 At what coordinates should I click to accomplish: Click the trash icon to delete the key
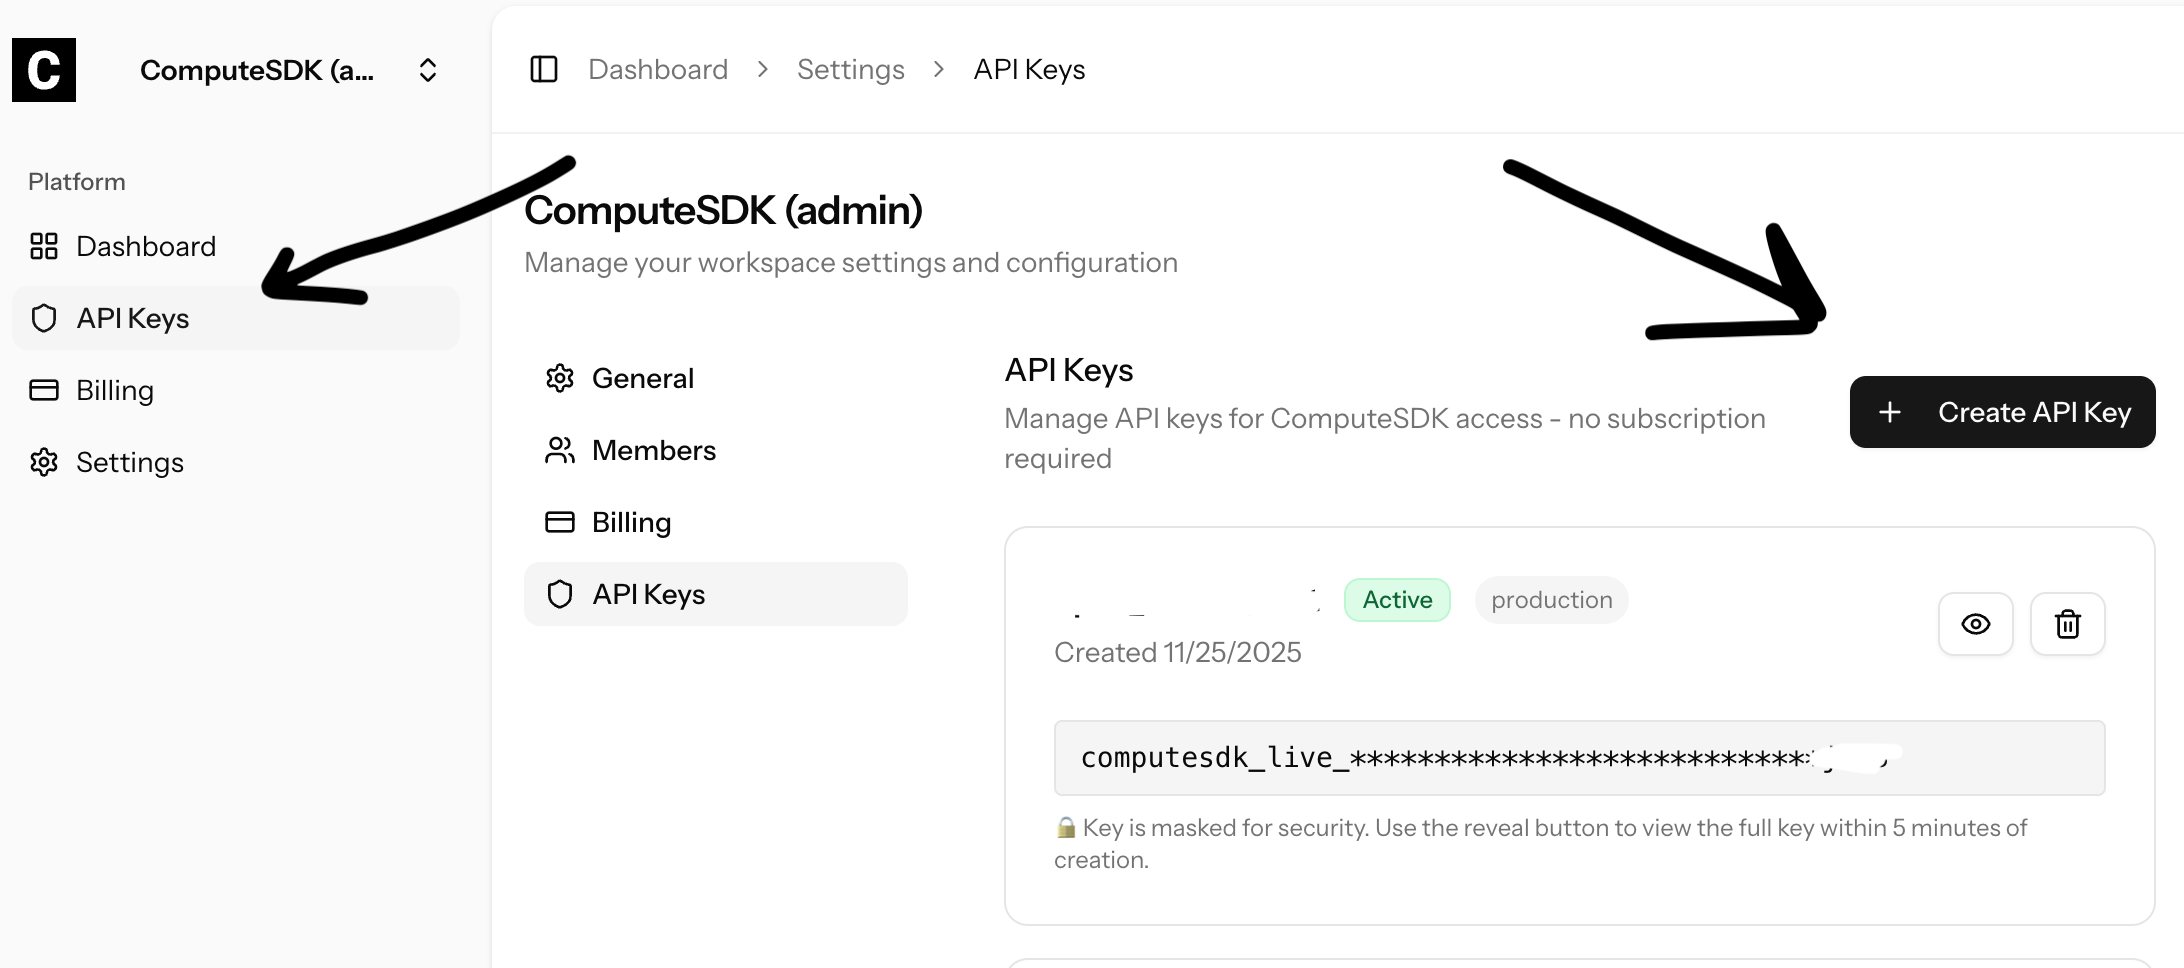2067,624
